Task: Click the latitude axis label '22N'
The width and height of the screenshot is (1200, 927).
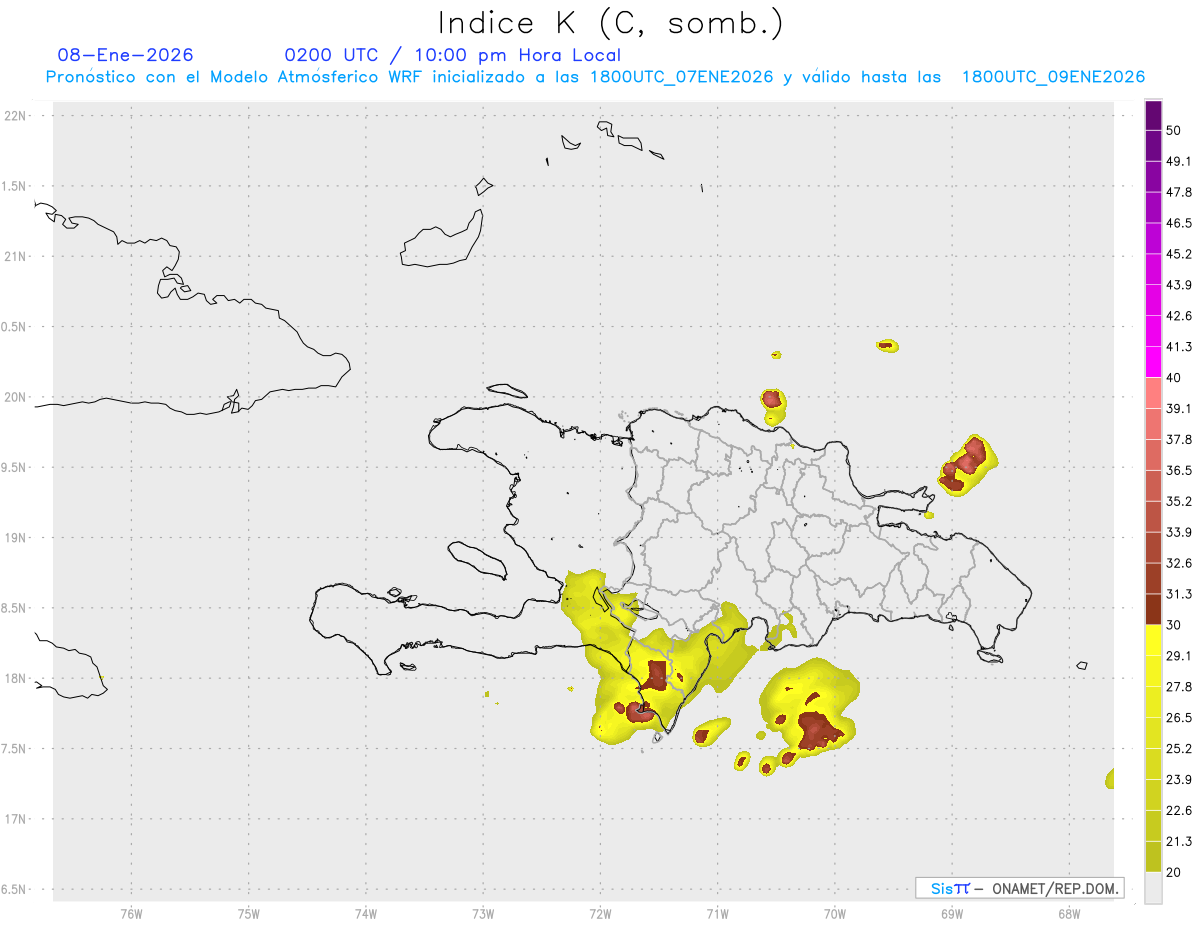Action: (x=16, y=115)
